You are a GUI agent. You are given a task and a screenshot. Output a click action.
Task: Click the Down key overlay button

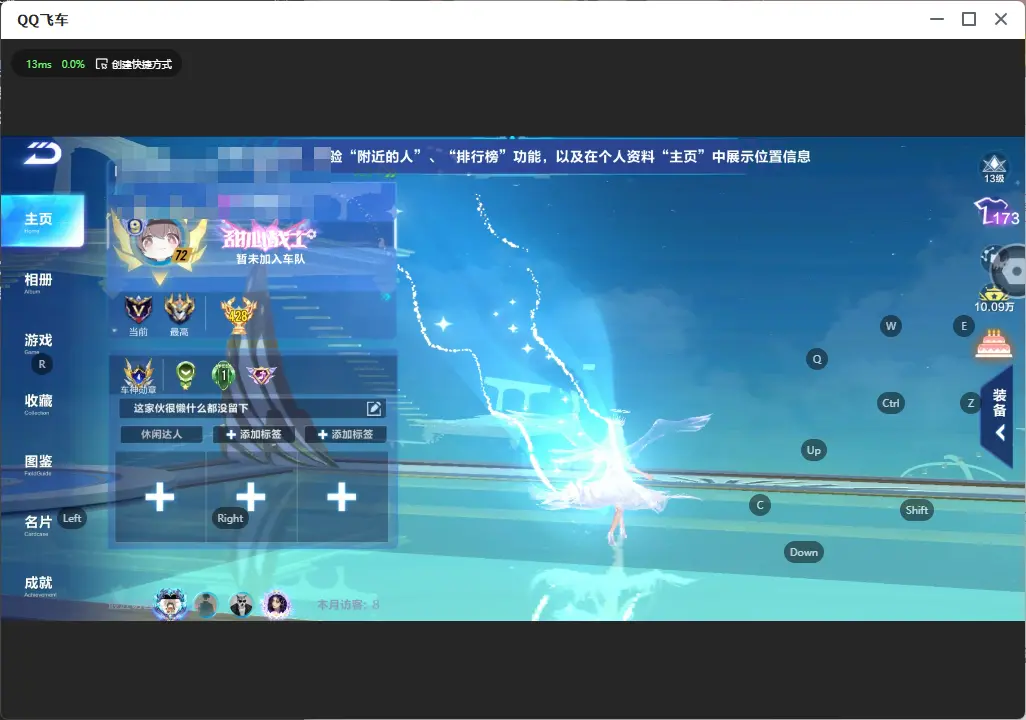click(804, 552)
